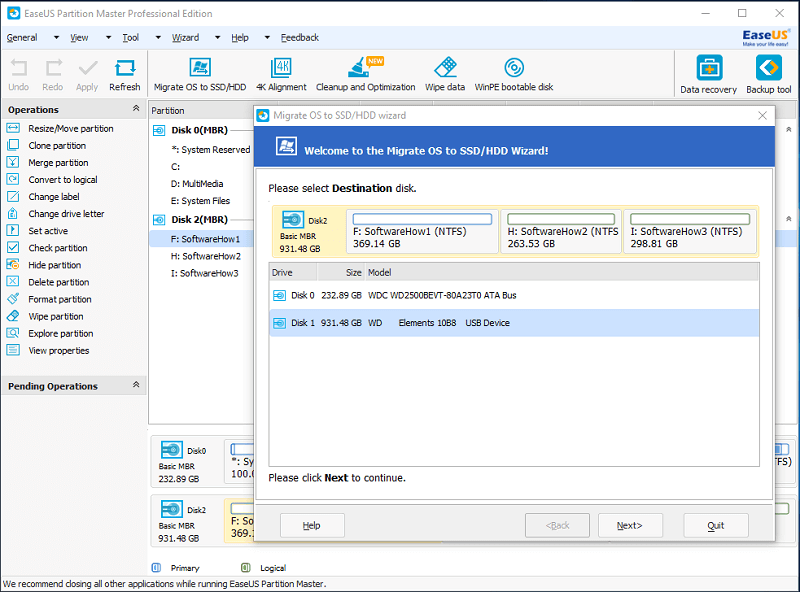
Task: Click the Undo toolbar icon
Action: pyautogui.click(x=19, y=75)
